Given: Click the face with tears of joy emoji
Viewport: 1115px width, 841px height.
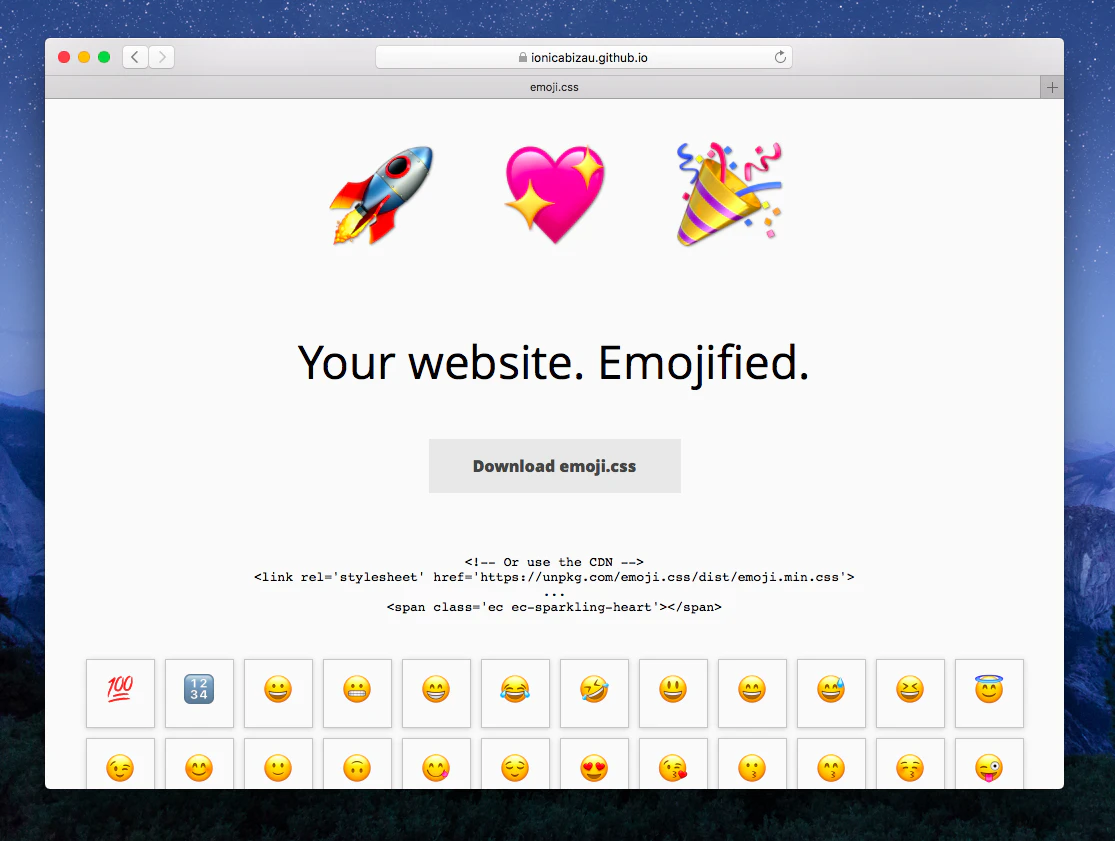Looking at the screenshot, I should [515, 693].
